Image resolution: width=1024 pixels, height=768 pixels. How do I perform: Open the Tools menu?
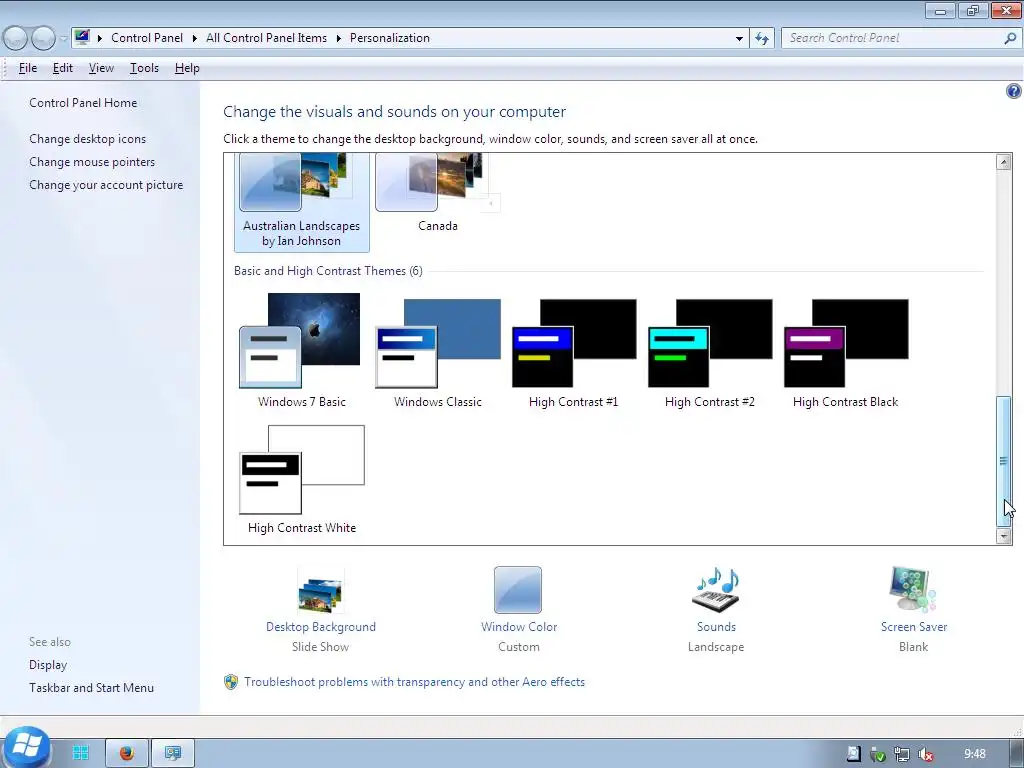tap(144, 68)
